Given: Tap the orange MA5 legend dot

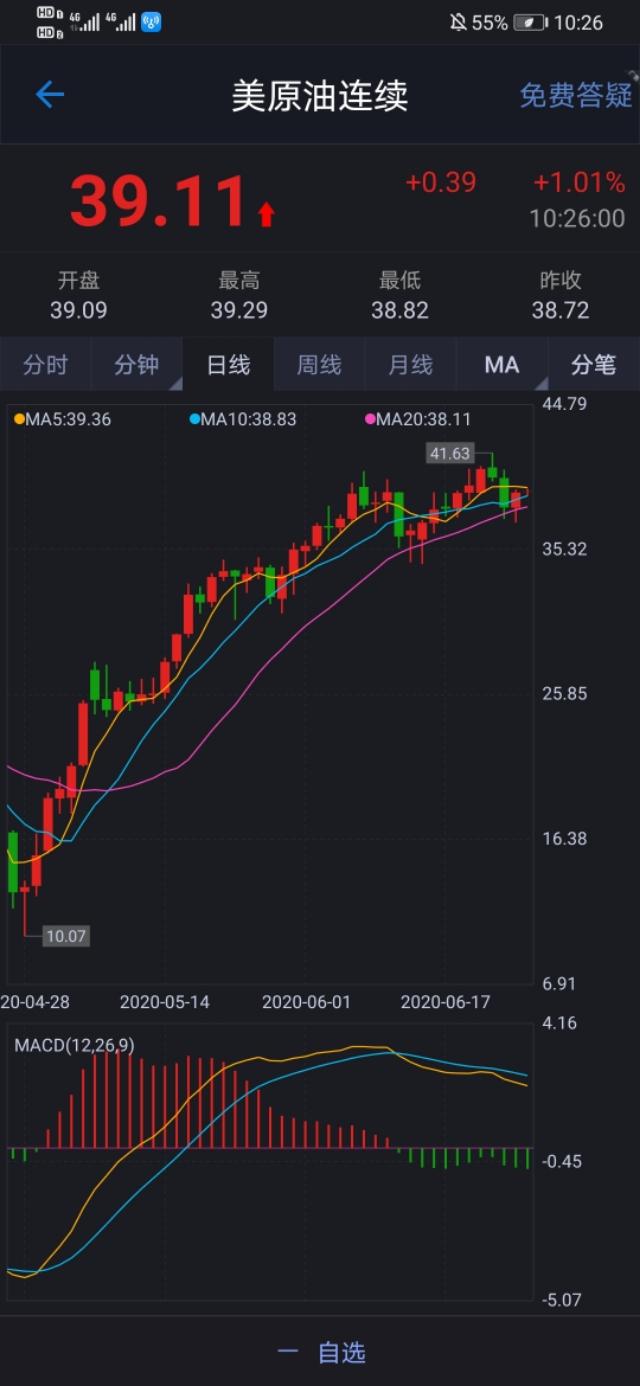Looking at the screenshot, I should point(19,420).
